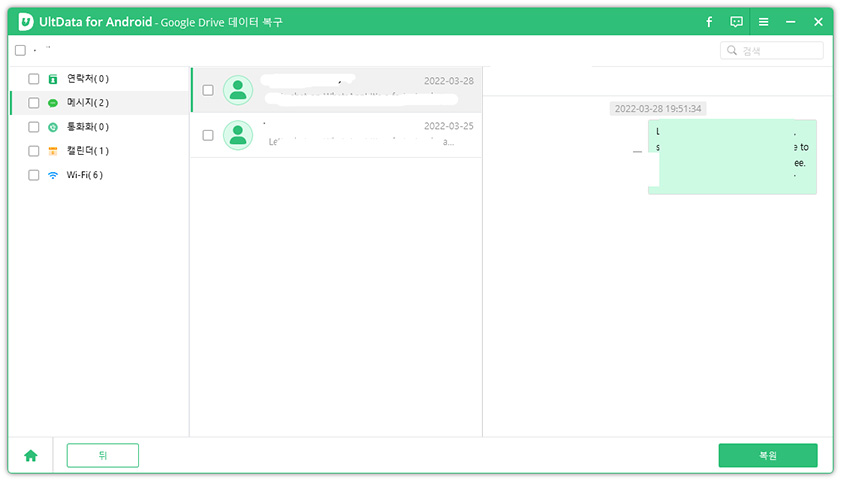Check the 연락처(0) checkbox
Viewport: 841px width, 481px height.
tap(34, 79)
